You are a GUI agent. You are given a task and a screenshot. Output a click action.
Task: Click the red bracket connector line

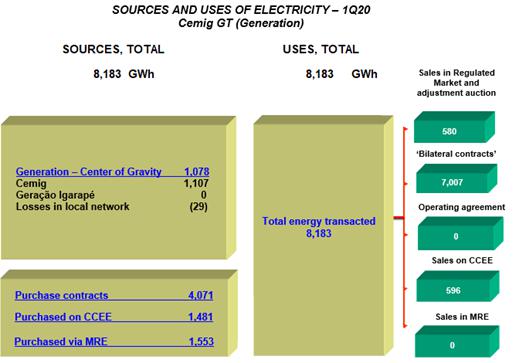tap(405, 227)
